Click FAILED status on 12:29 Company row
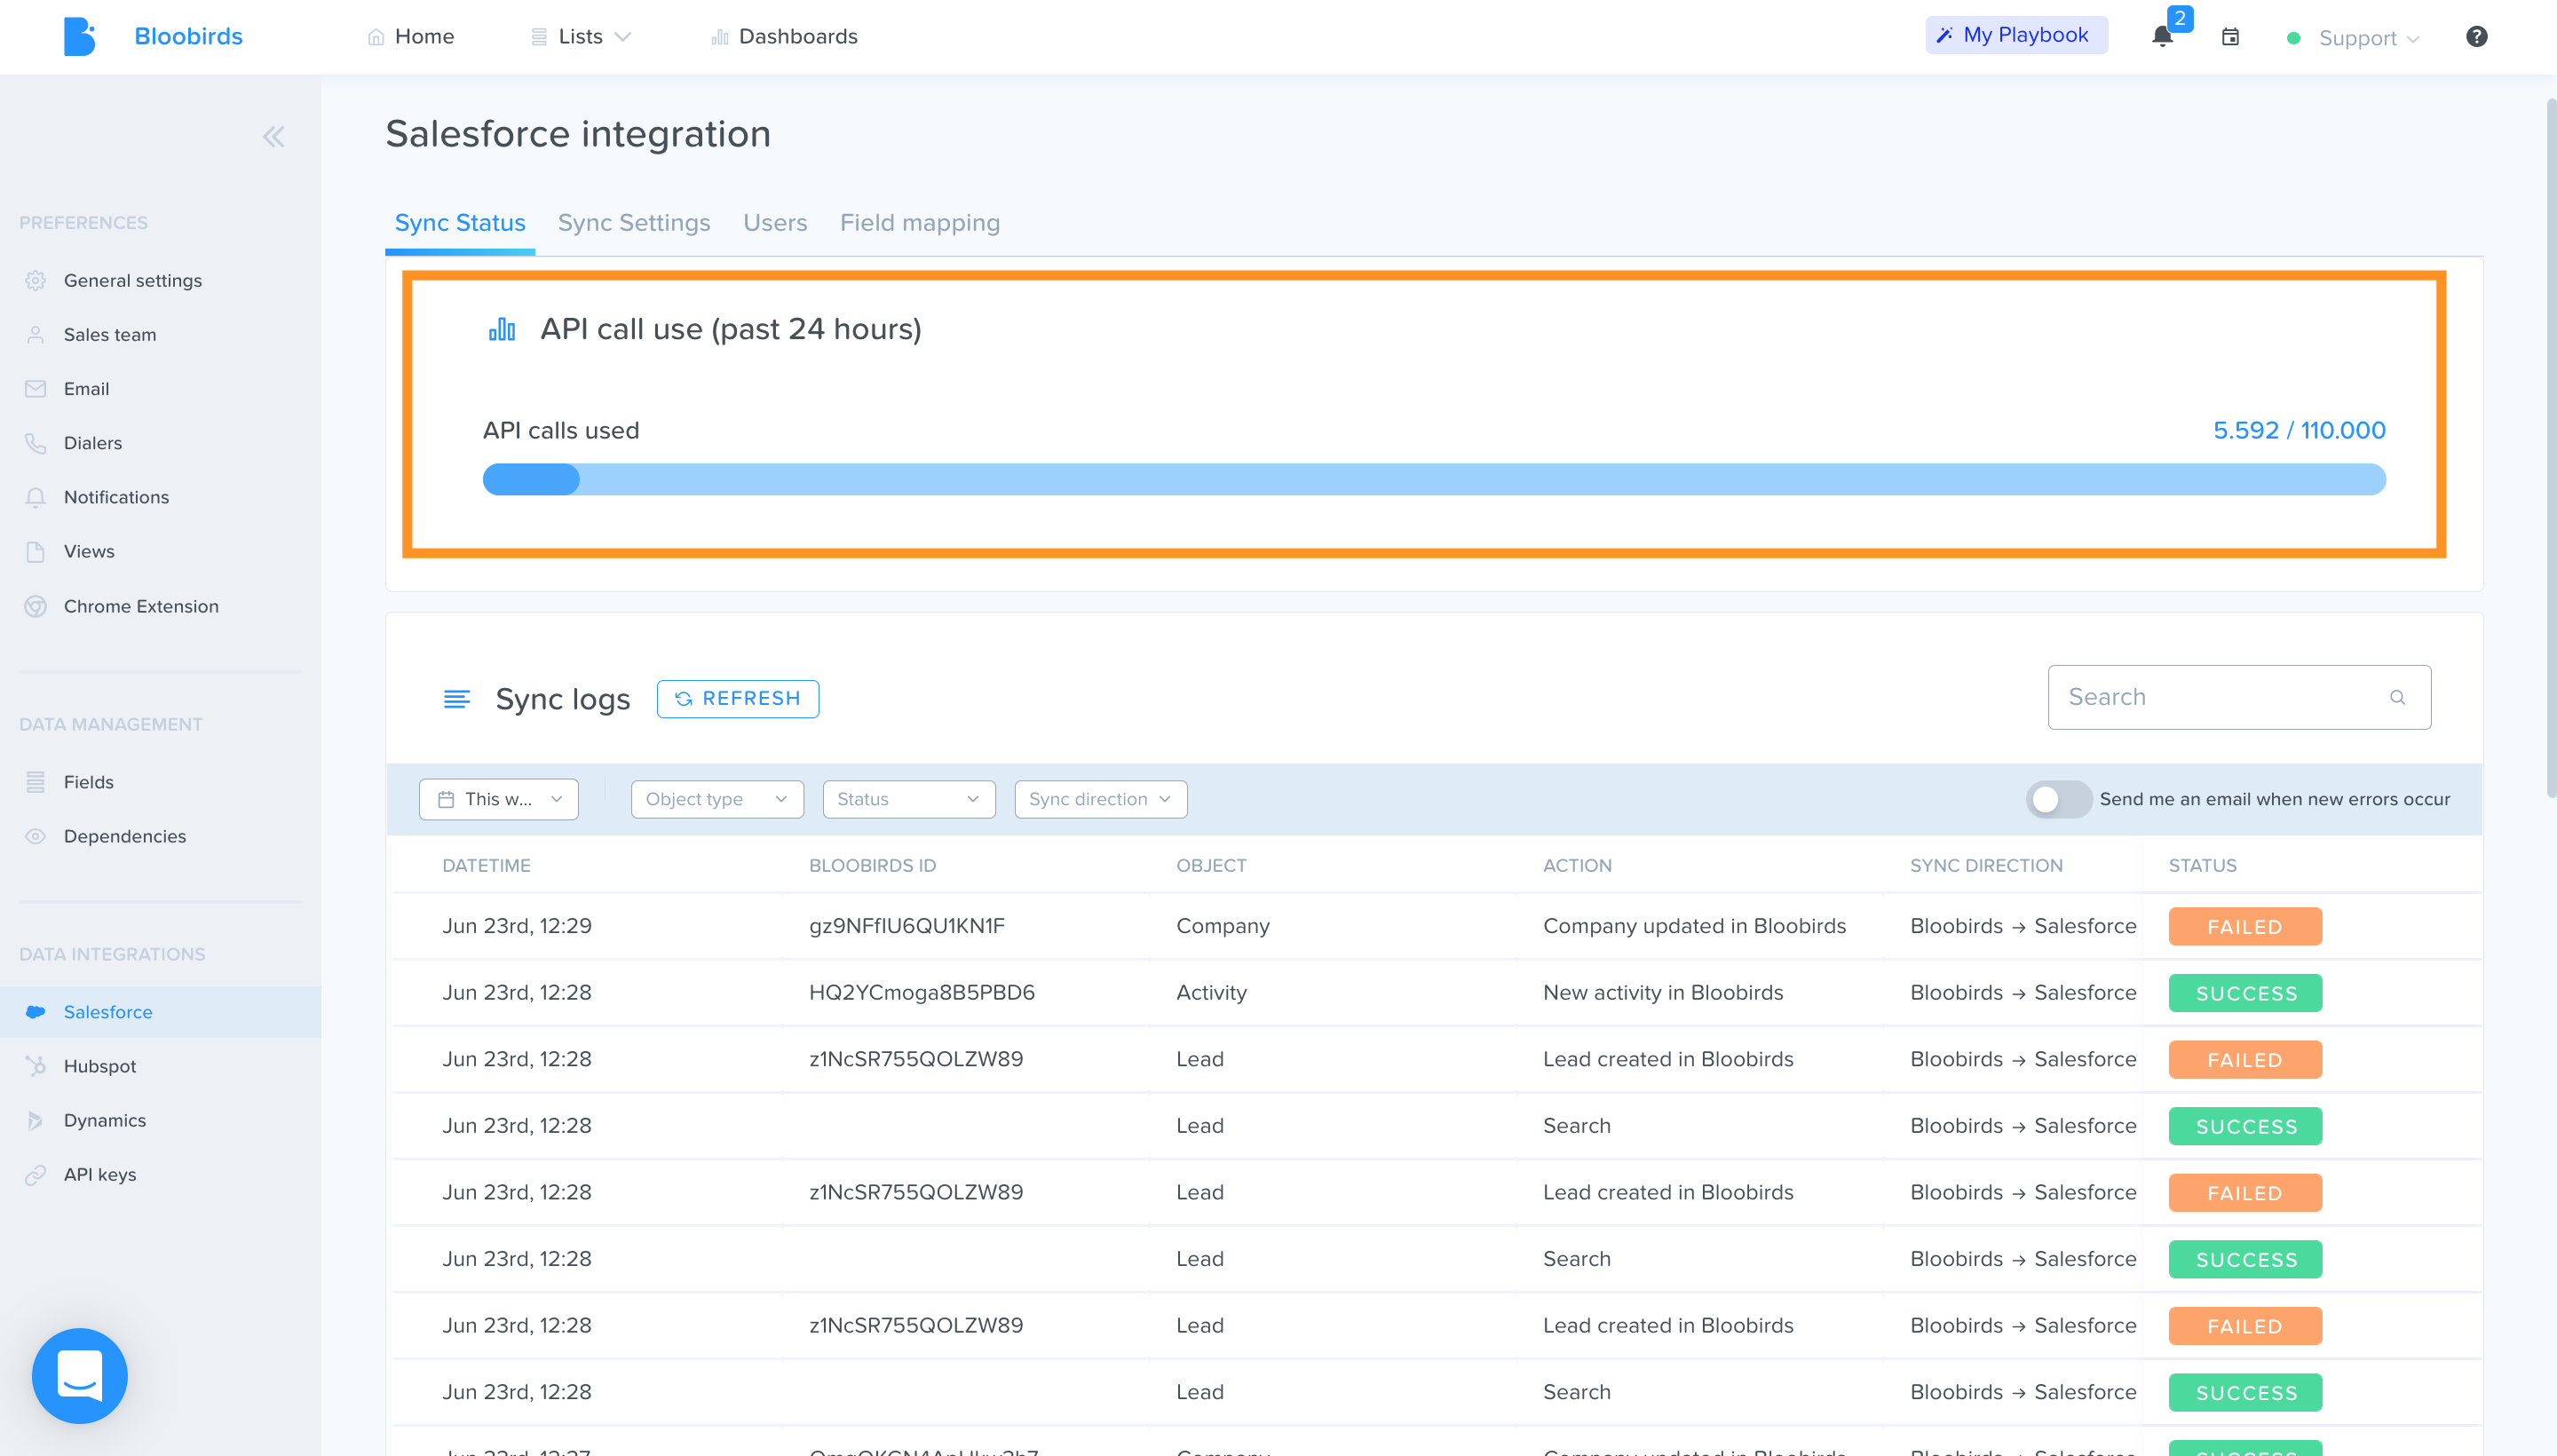The width and height of the screenshot is (2557, 1456). pos(2245,927)
